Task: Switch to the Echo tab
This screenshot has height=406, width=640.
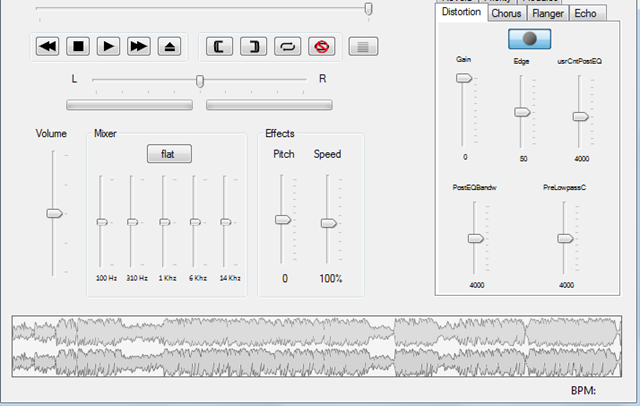Action: tap(585, 13)
